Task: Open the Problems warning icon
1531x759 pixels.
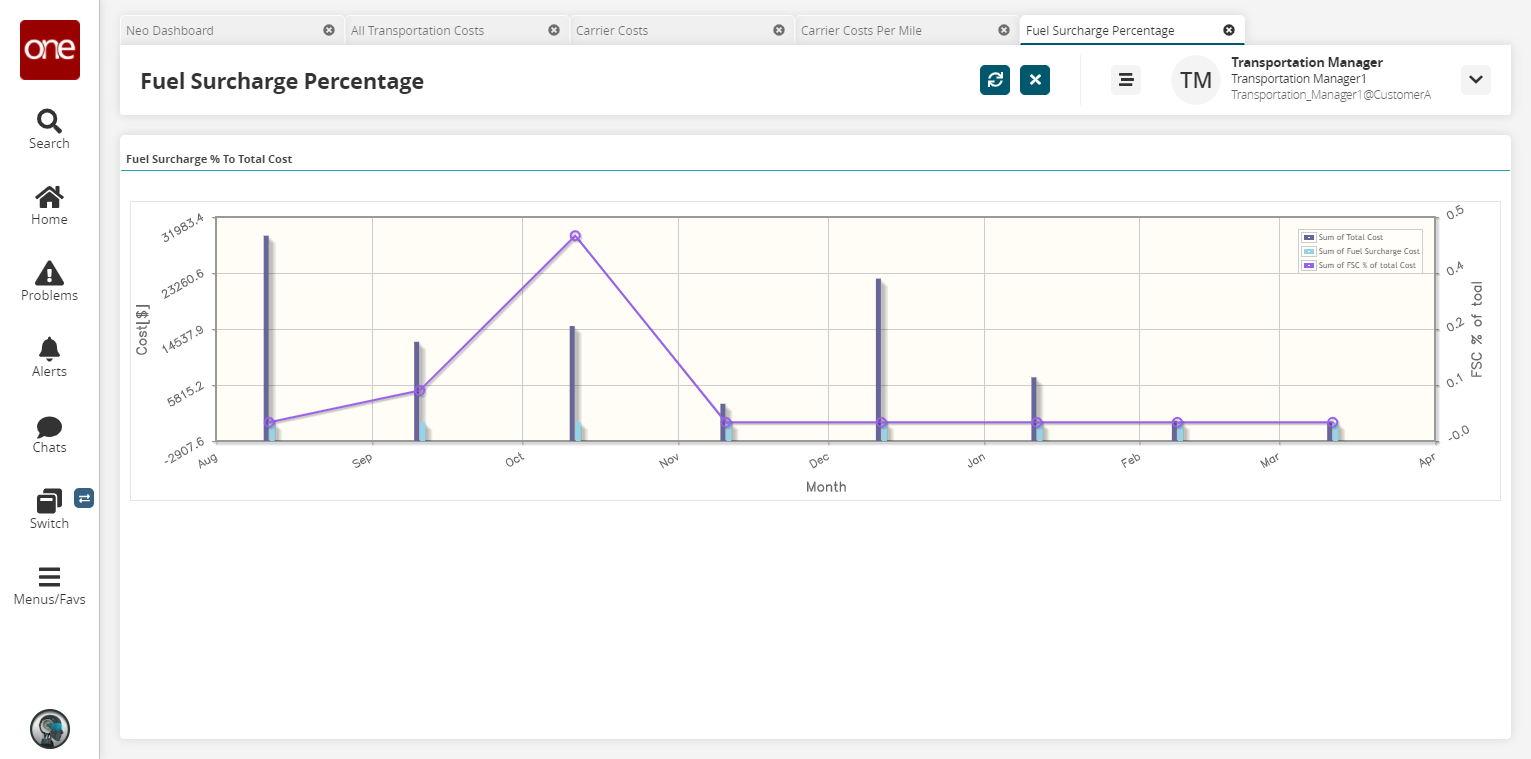Action: (49, 281)
